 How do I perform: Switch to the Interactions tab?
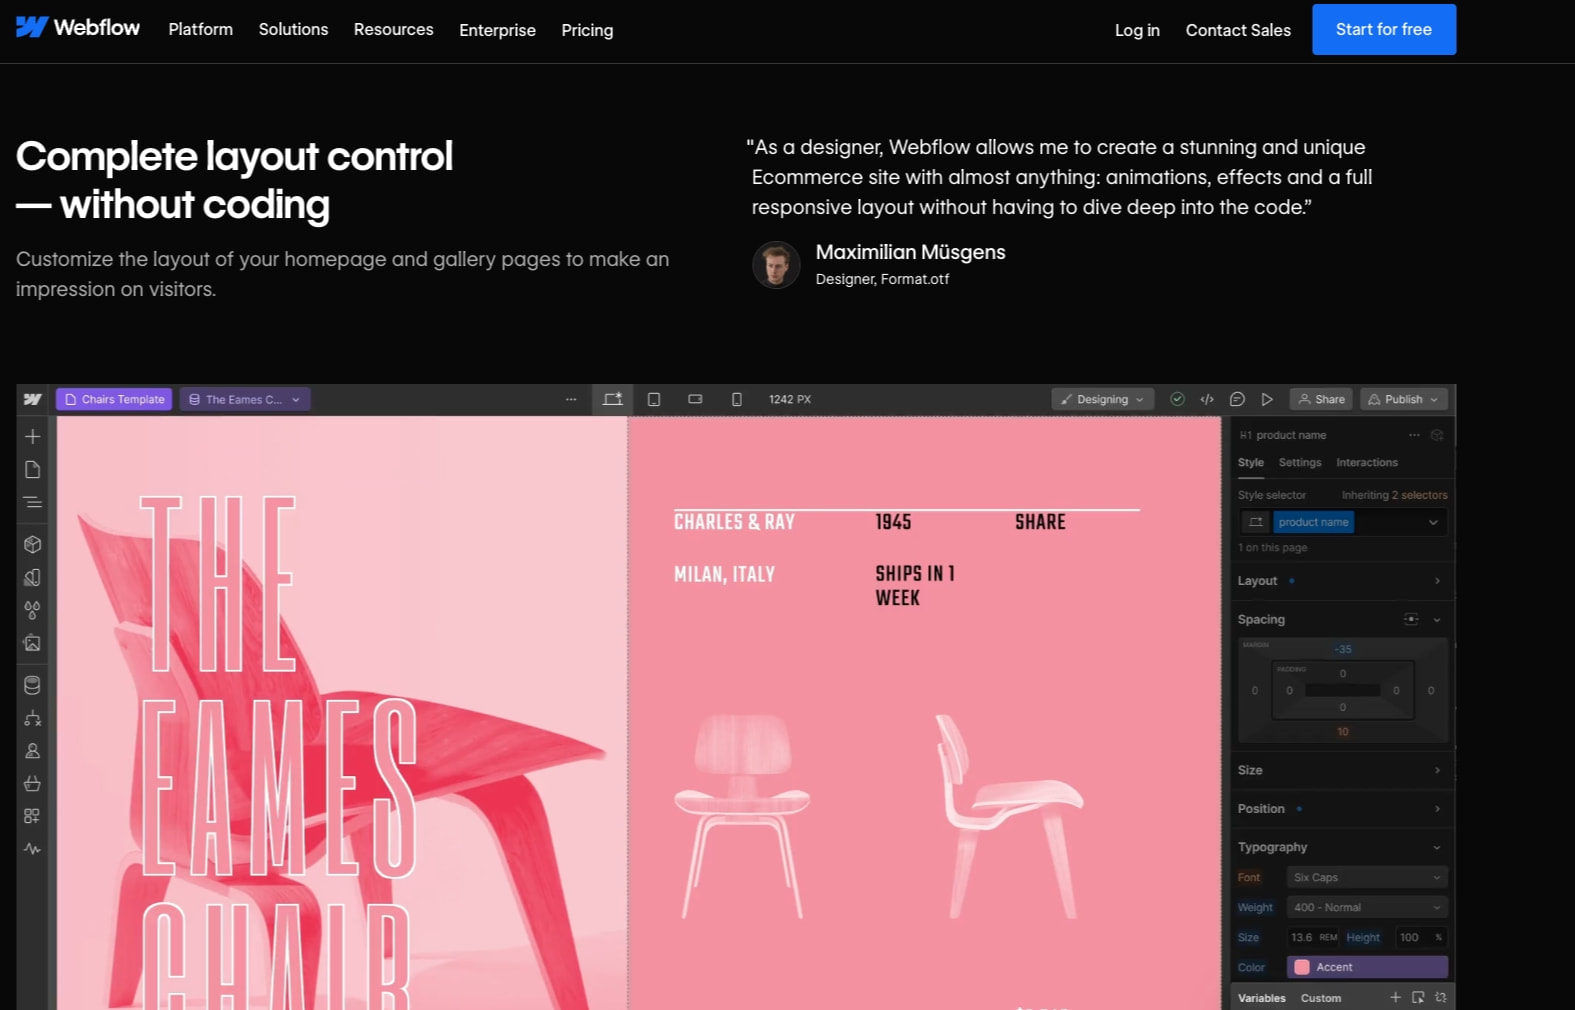click(1367, 463)
